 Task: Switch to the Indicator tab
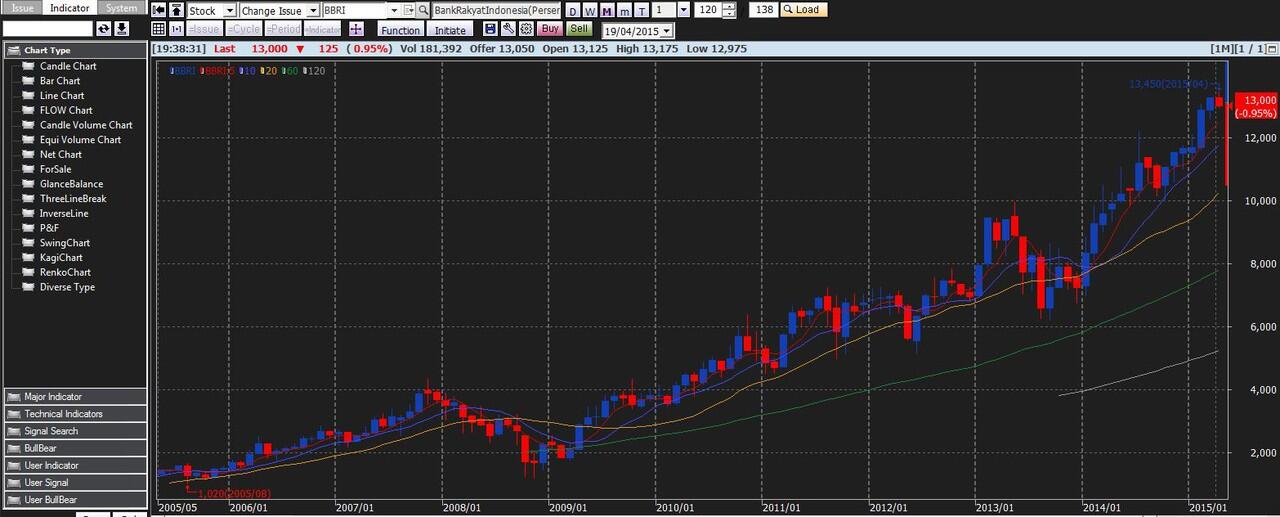tap(71, 8)
